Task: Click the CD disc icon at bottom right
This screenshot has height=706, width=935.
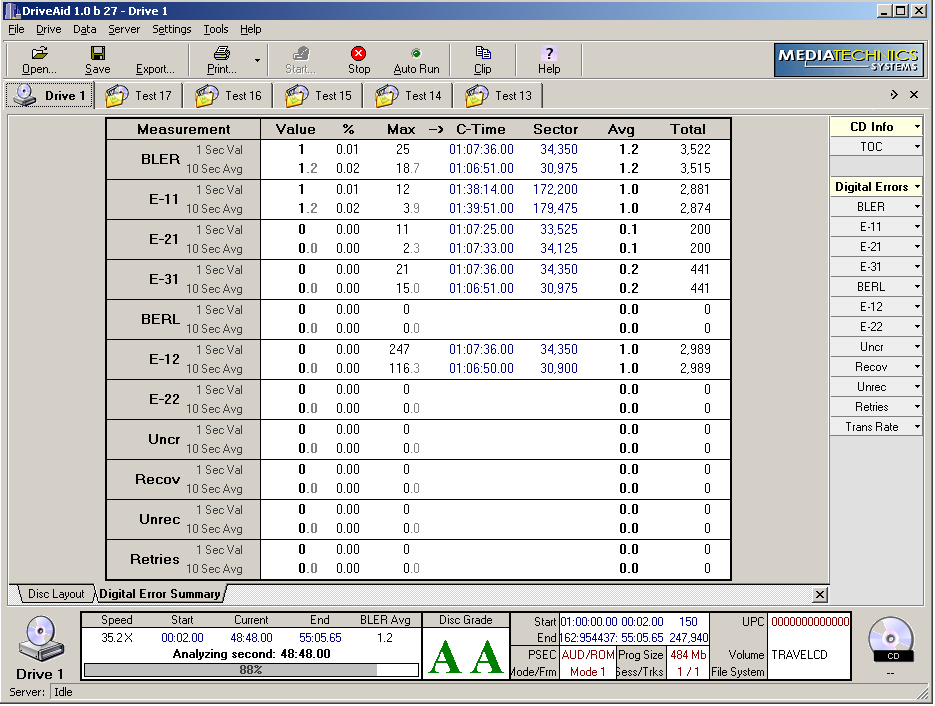Action: point(891,637)
